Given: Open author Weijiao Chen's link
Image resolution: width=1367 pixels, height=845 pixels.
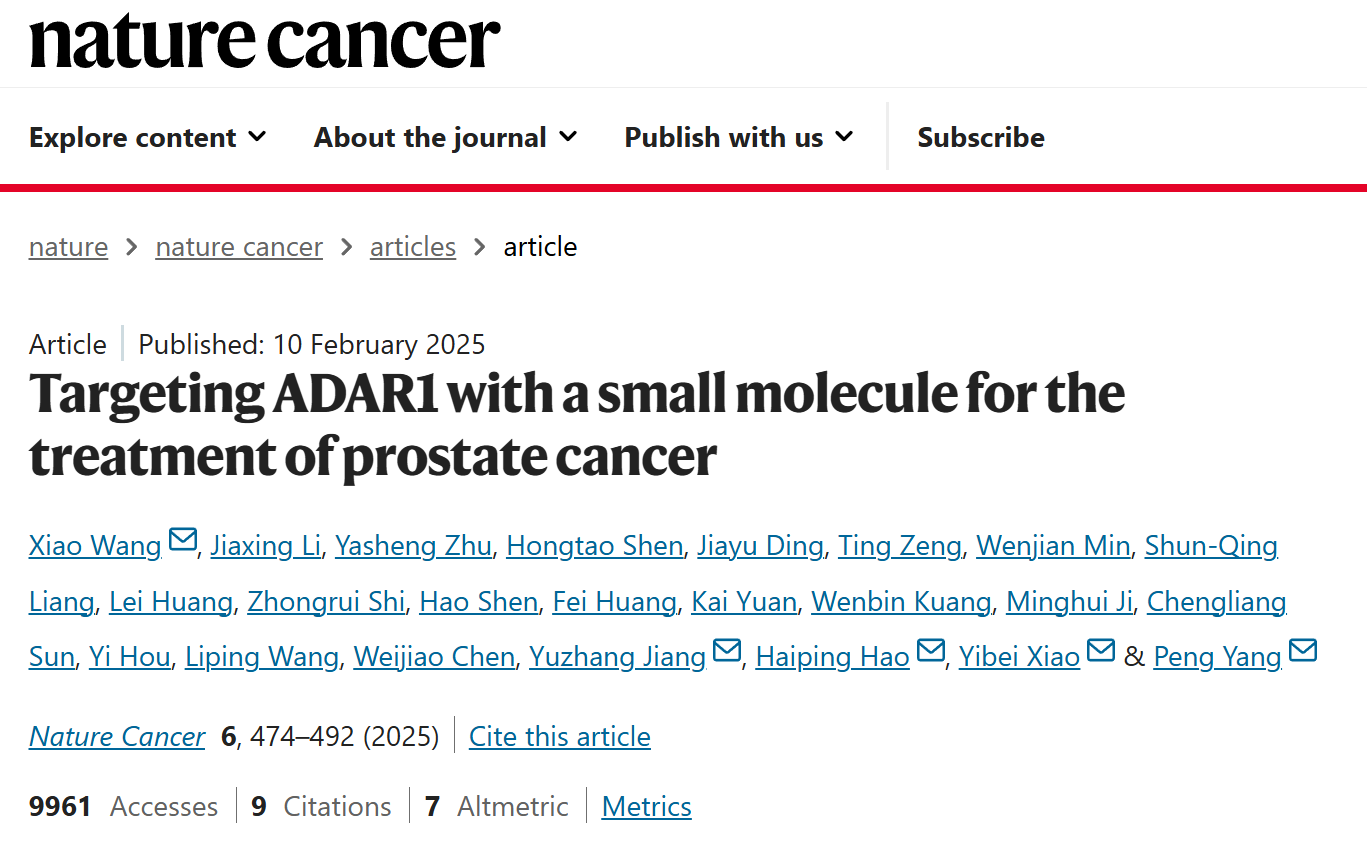Looking at the screenshot, I should click(x=434, y=657).
